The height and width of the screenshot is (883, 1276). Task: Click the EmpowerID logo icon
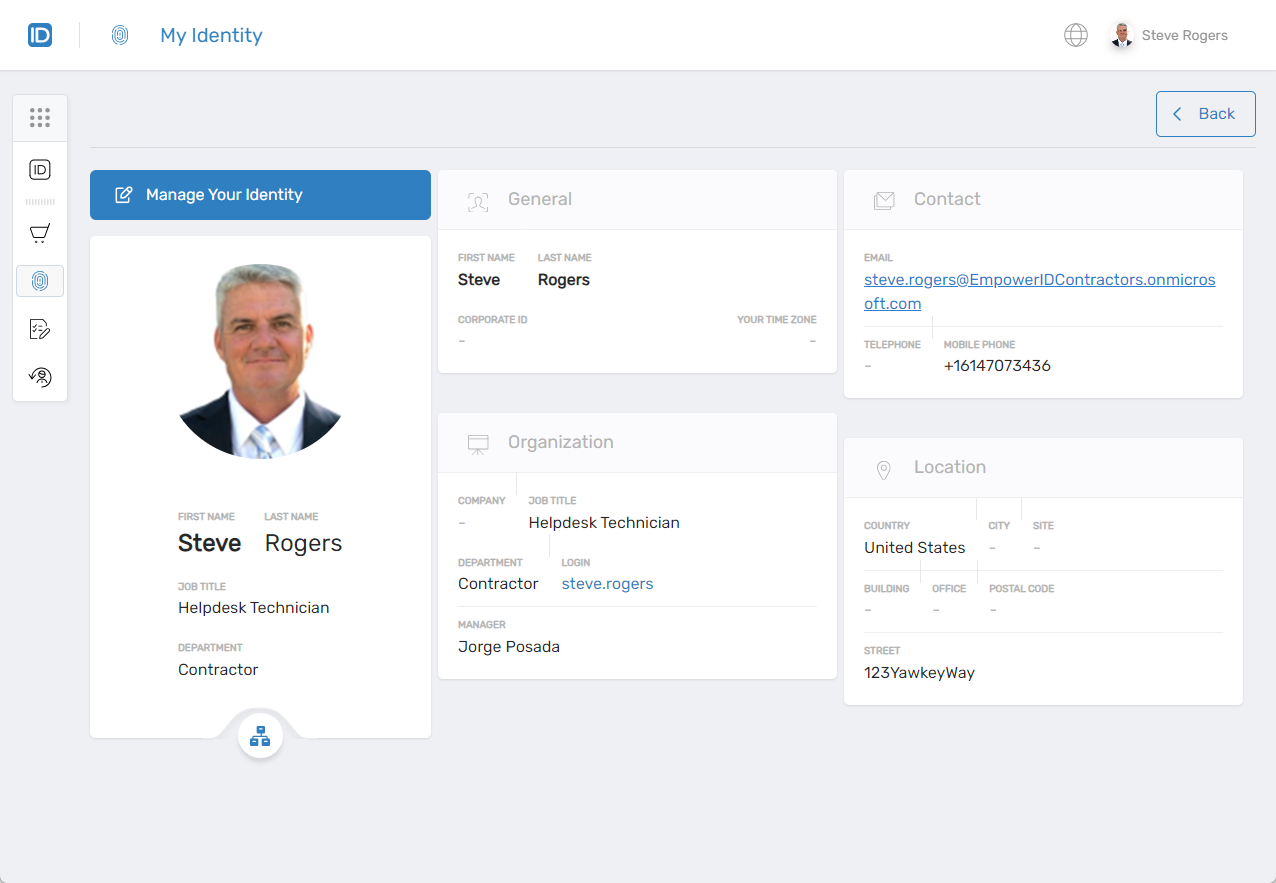coord(40,36)
